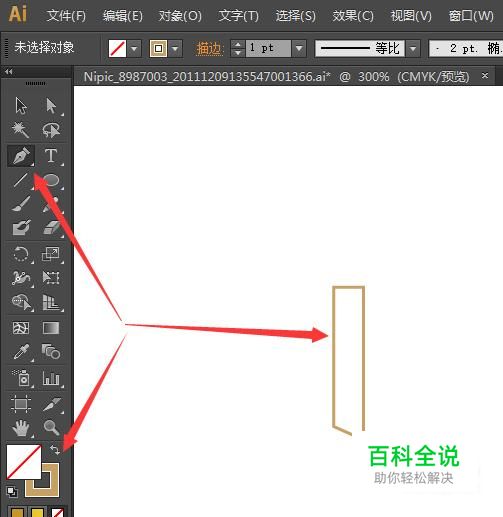Select the Pen tool
503x517 pixels.
(21, 156)
